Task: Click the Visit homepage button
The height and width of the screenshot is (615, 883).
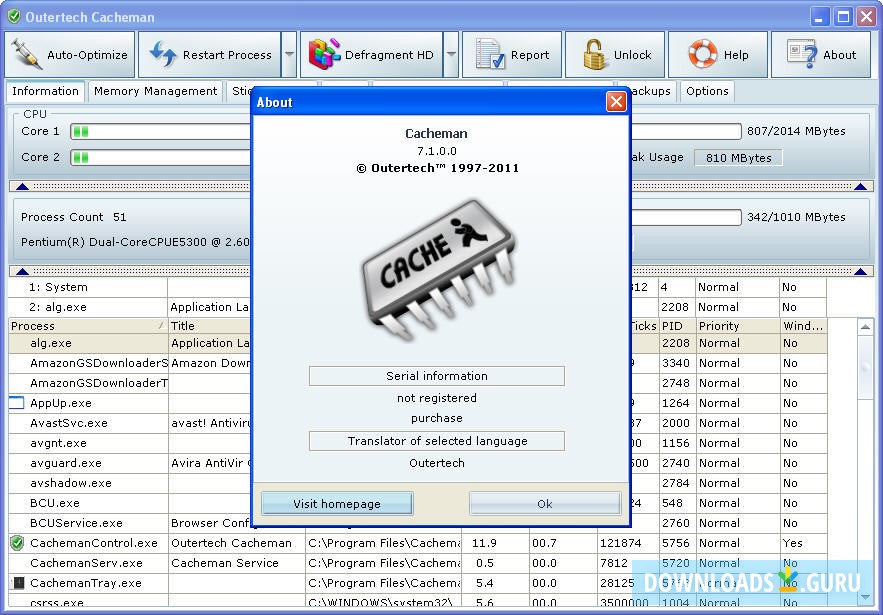Action: [337, 503]
